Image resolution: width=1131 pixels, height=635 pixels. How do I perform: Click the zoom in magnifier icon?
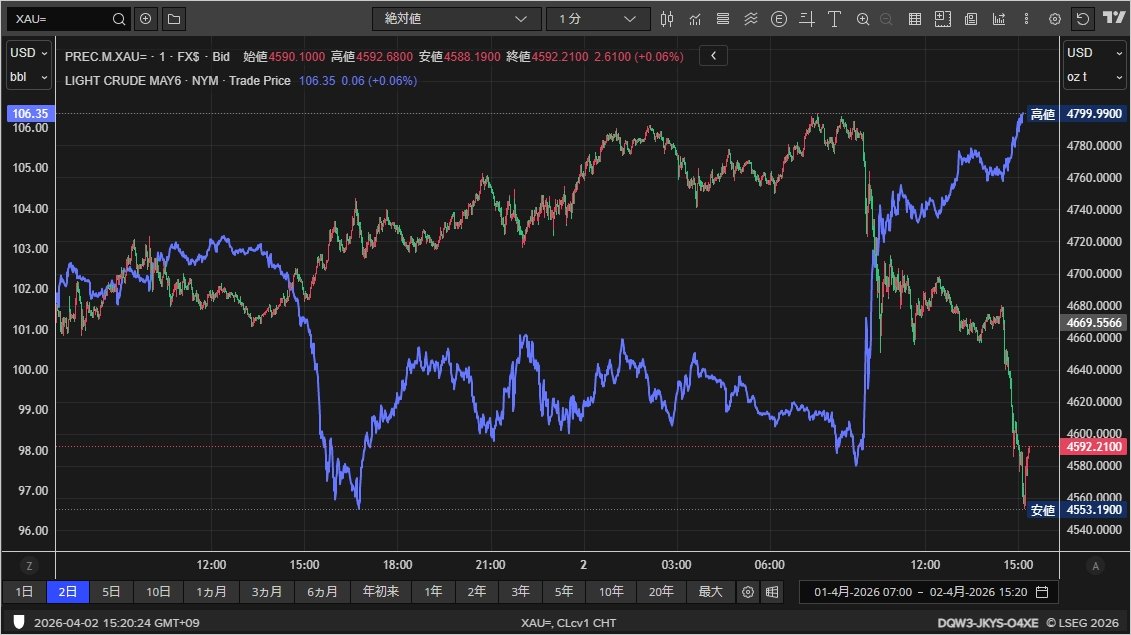(x=863, y=19)
